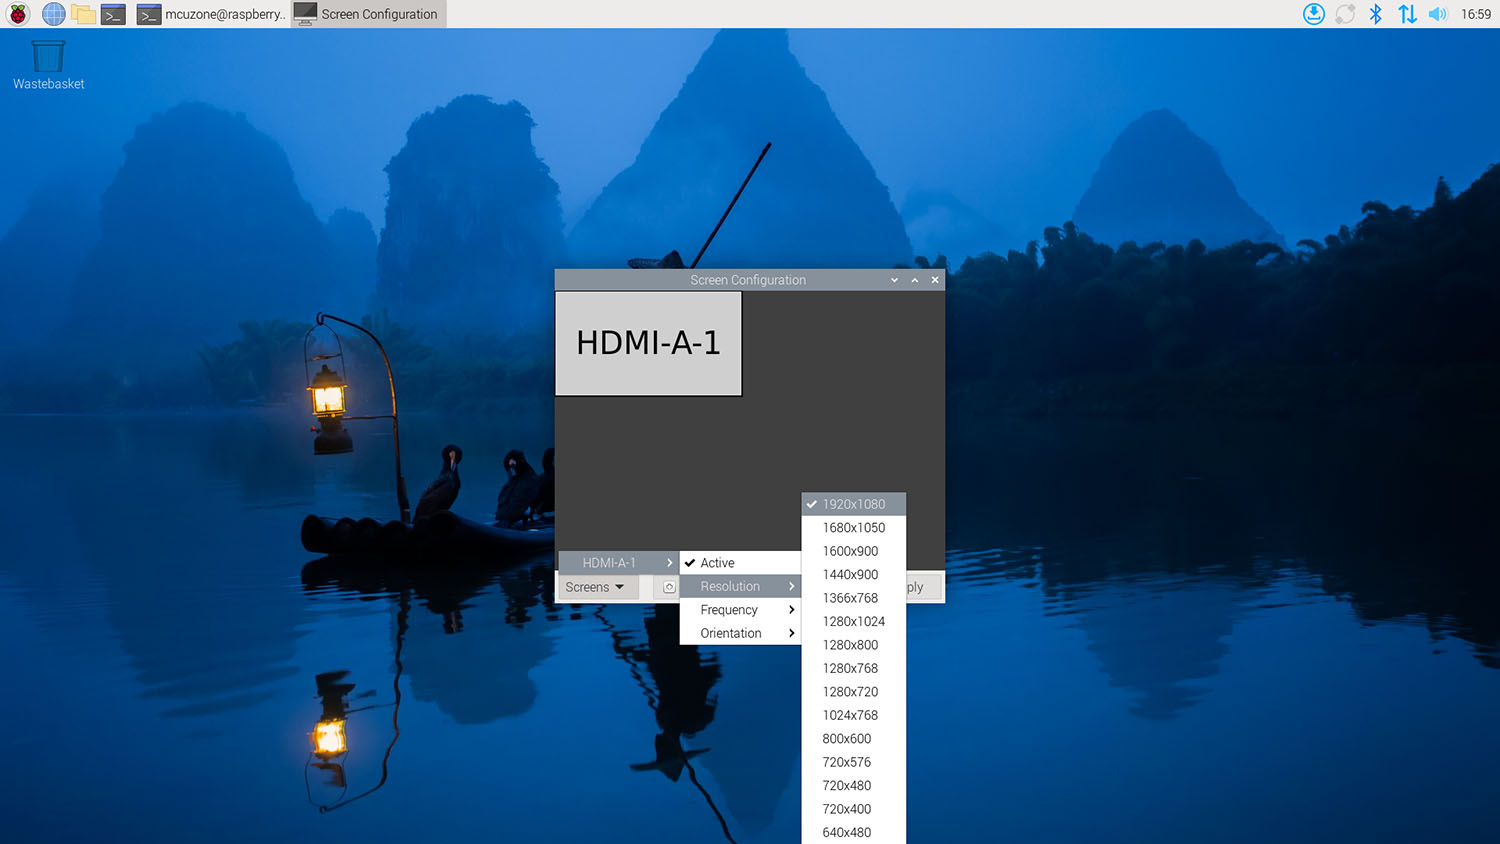The height and width of the screenshot is (844, 1500).
Task: Open the volume speaker control
Action: point(1438,14)
